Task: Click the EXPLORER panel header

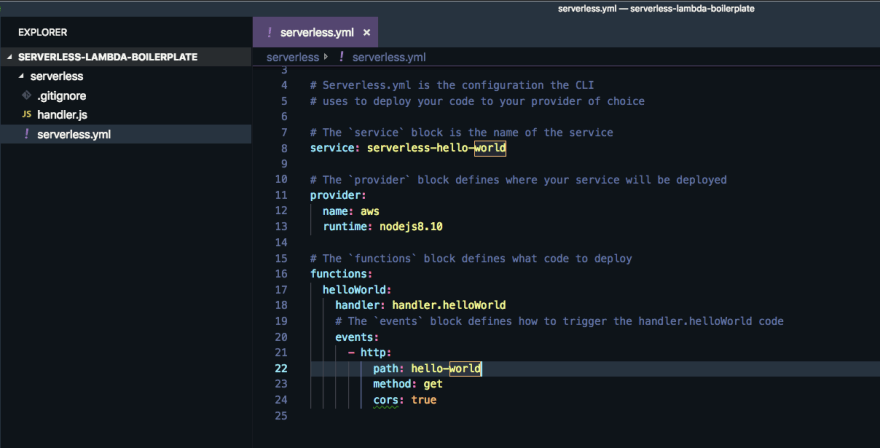Action: coord(43,33)
